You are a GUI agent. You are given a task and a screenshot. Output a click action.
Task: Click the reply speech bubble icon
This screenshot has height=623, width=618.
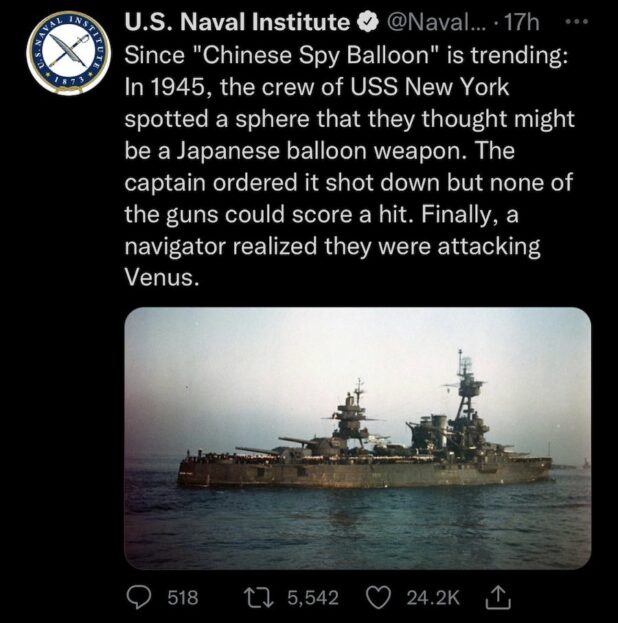tap(142, 597)
